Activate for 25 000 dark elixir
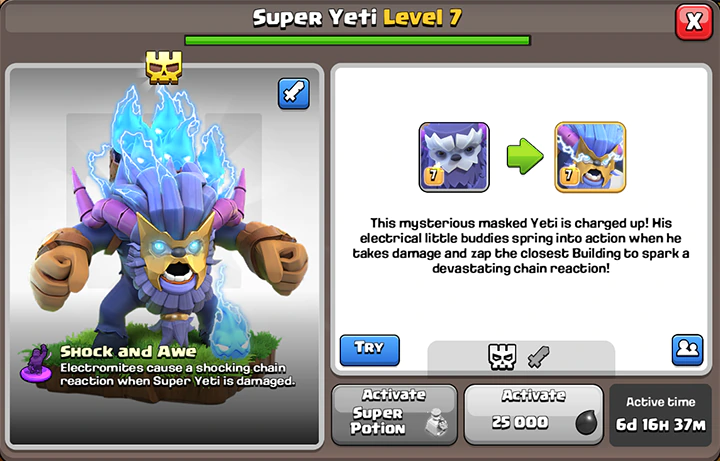The height and width of the screenshot is (461, 720). tap(534, 415)
